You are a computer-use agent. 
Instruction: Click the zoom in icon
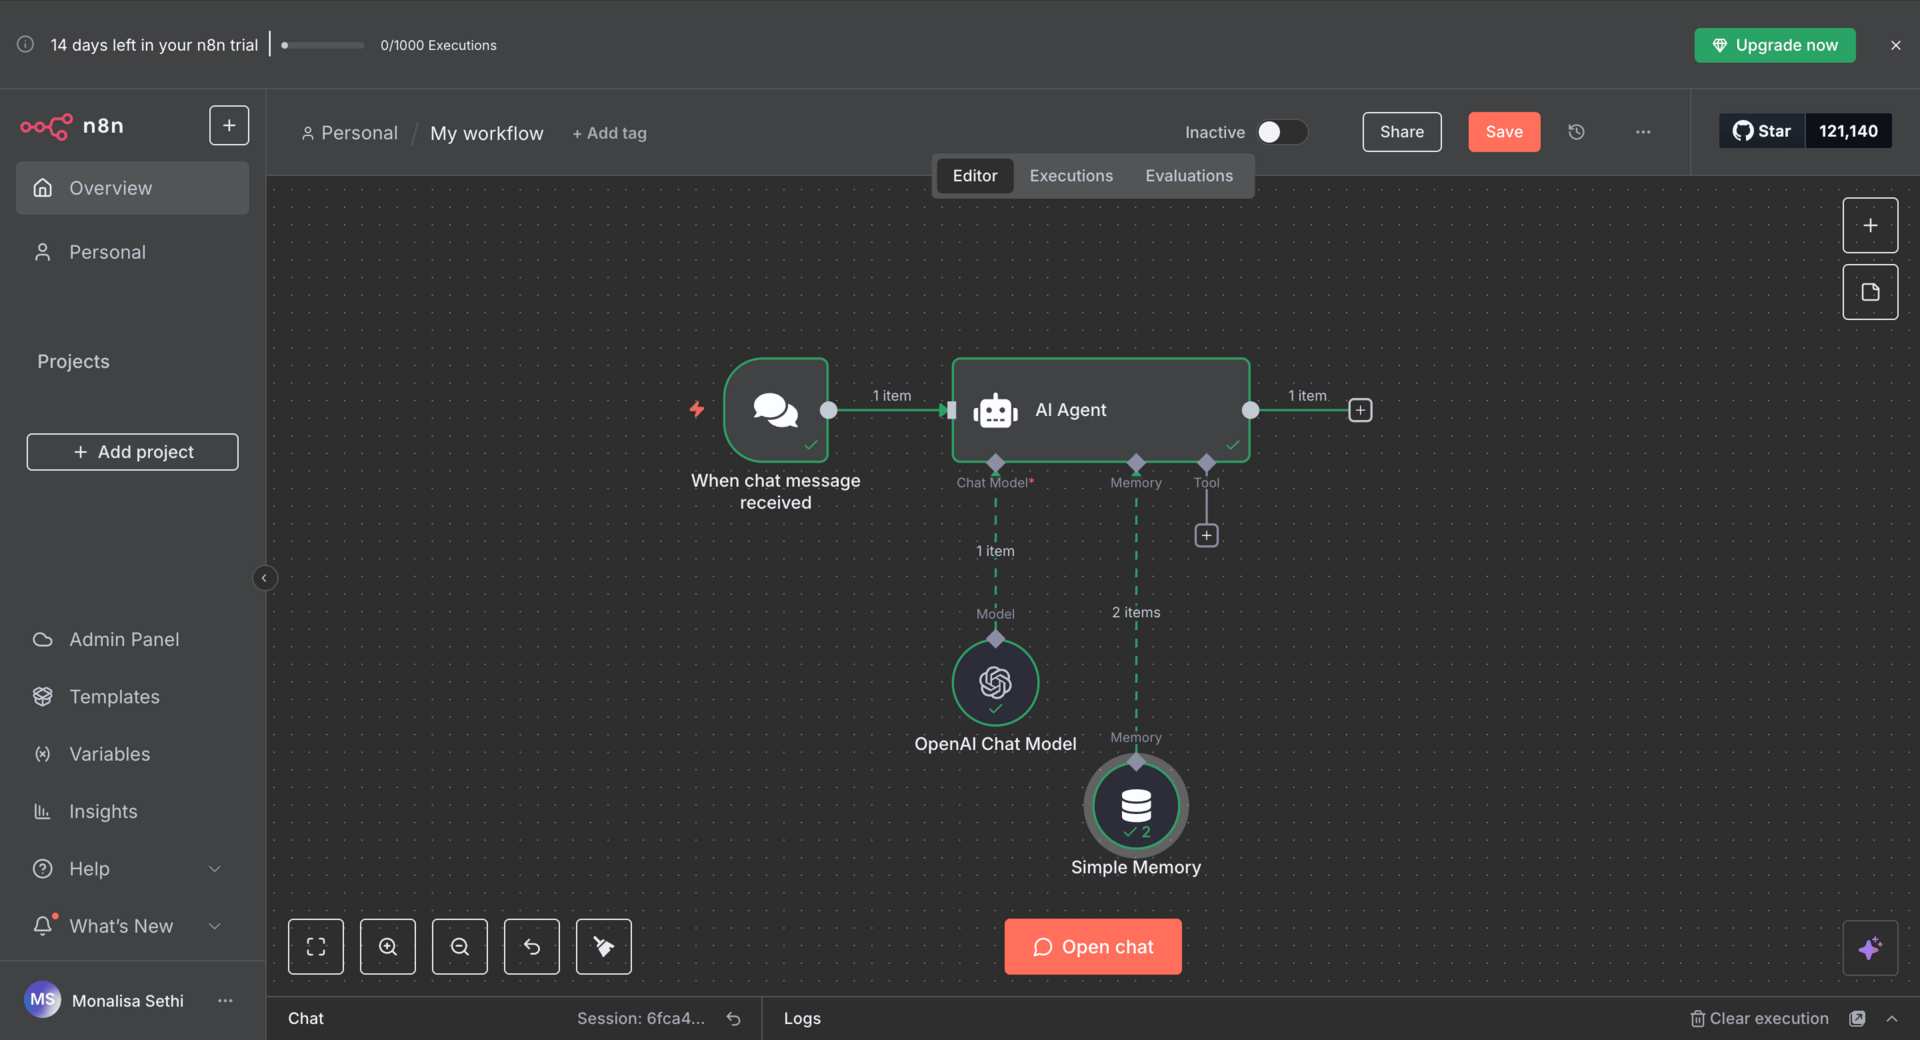[x=388, y=946]
